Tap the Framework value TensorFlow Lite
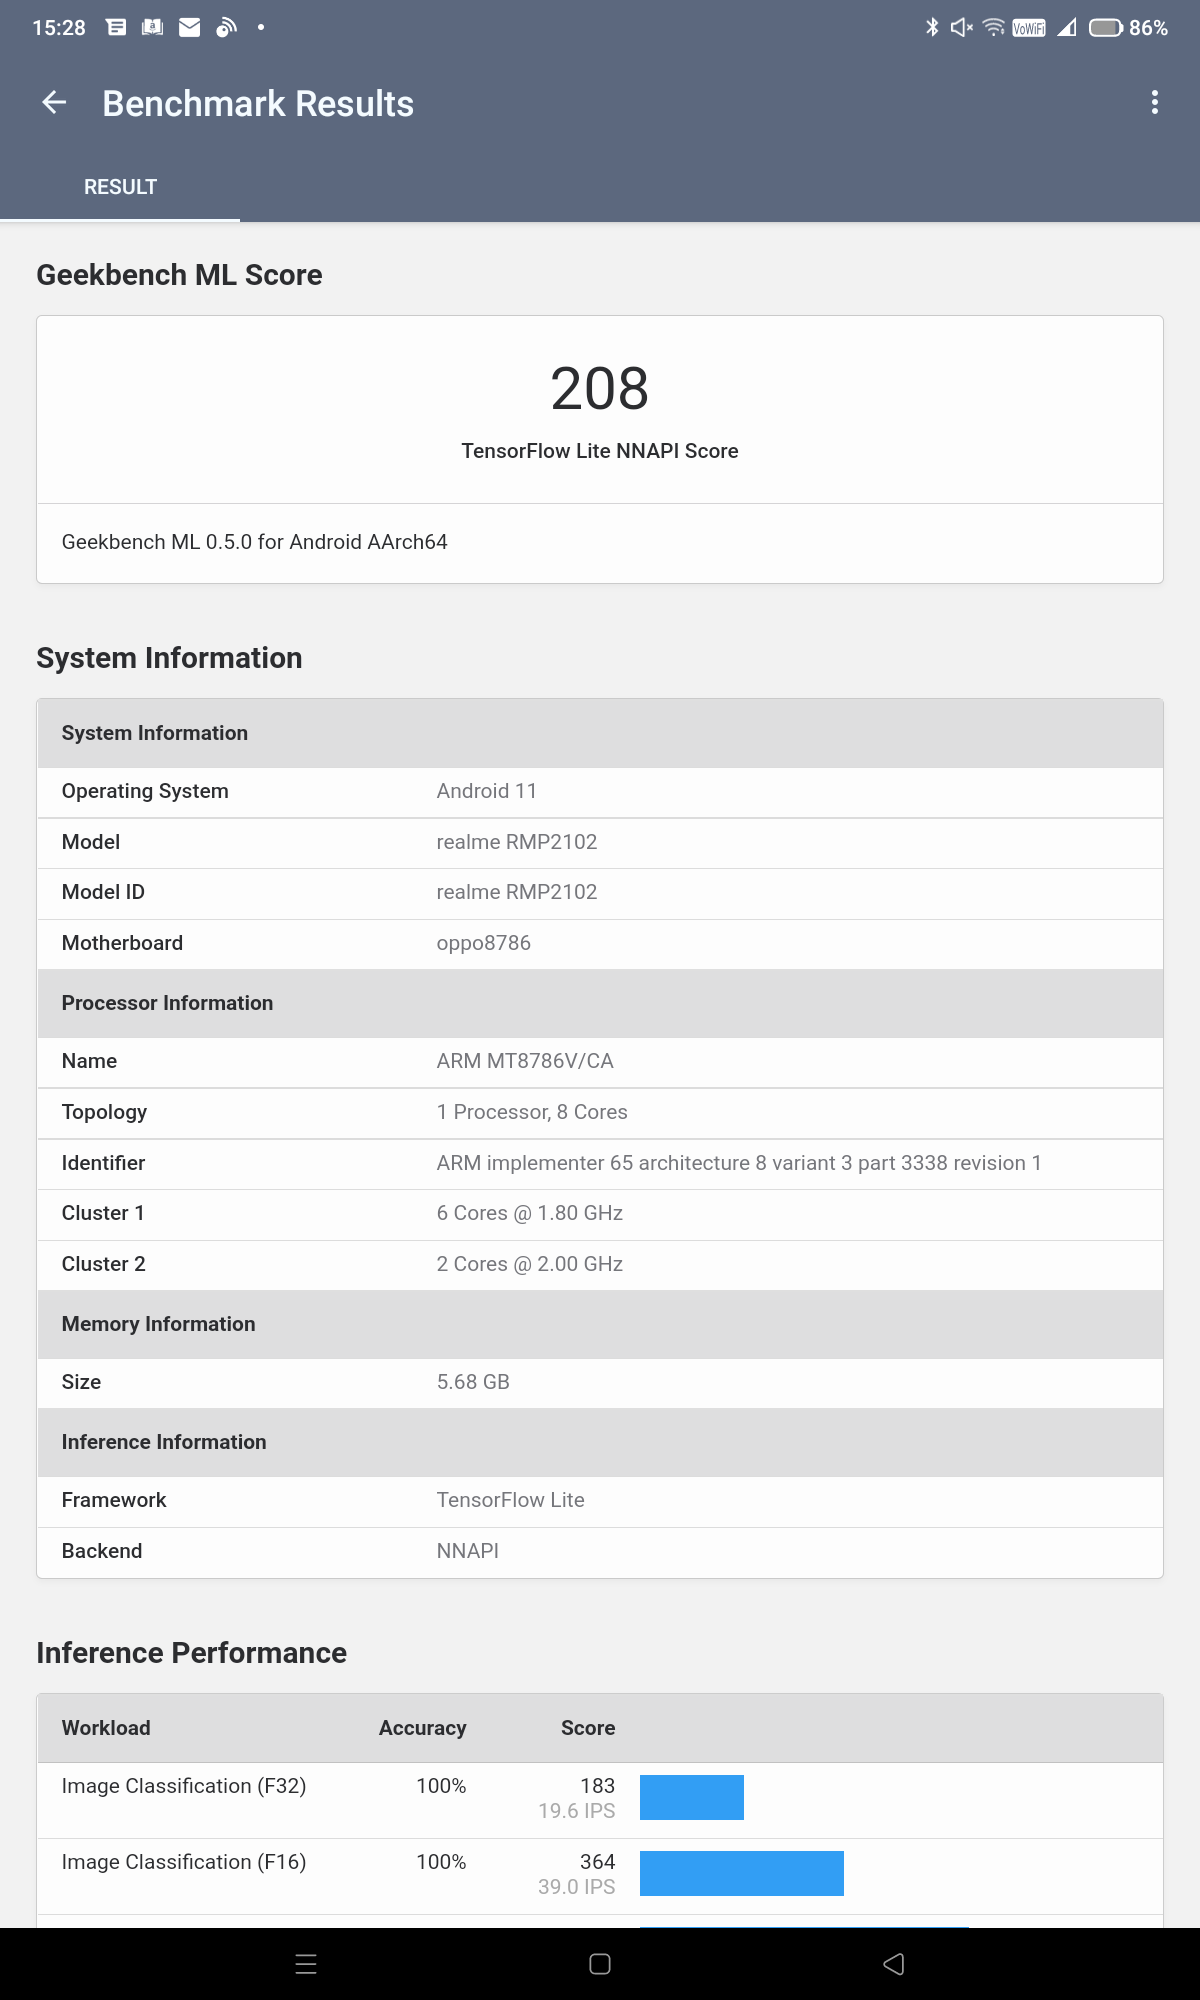1200x2000 pixels. (511, 1500)
